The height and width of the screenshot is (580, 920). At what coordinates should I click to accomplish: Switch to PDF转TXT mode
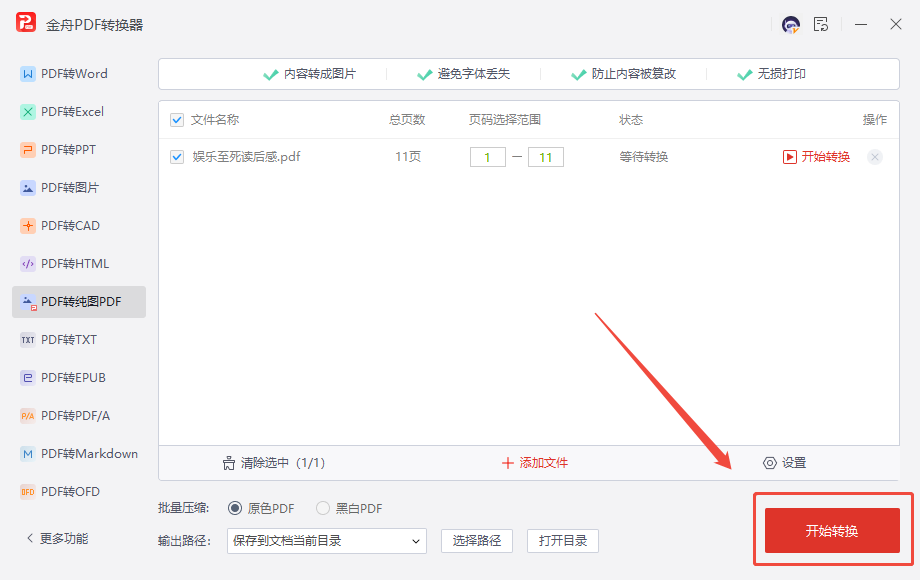[x=79, y=340]
